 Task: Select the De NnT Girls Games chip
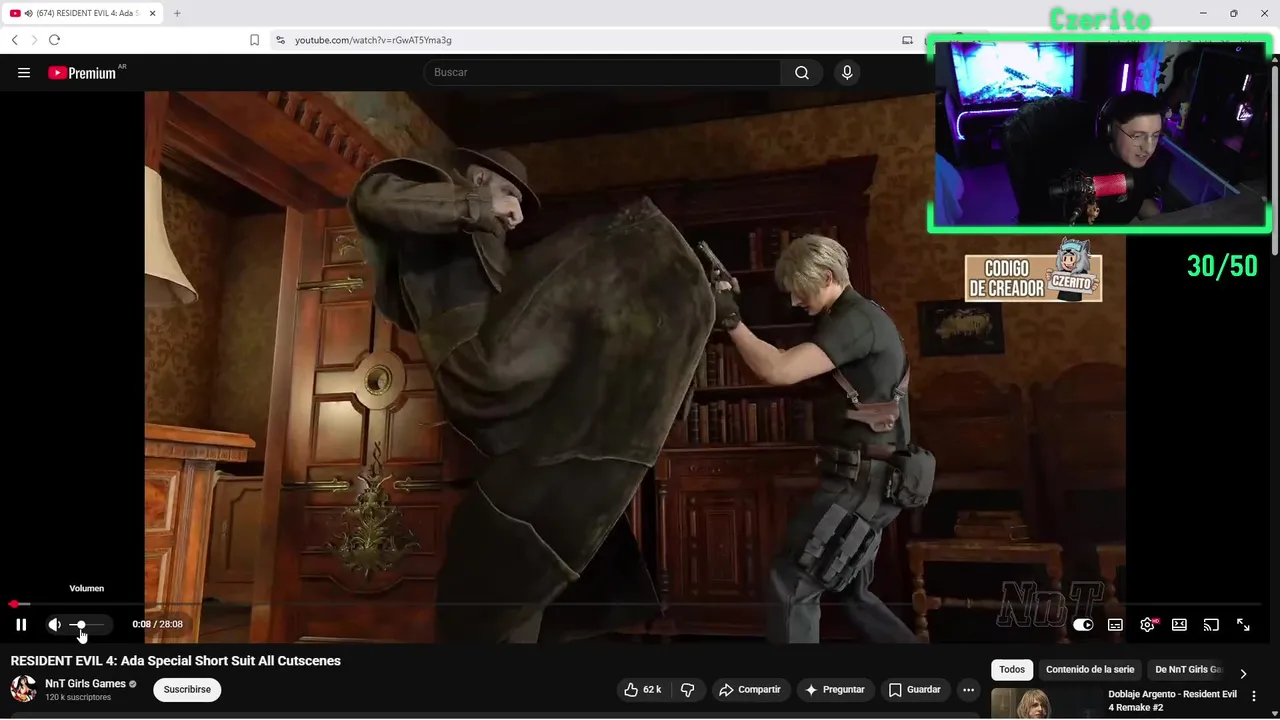click(1189, 670)
